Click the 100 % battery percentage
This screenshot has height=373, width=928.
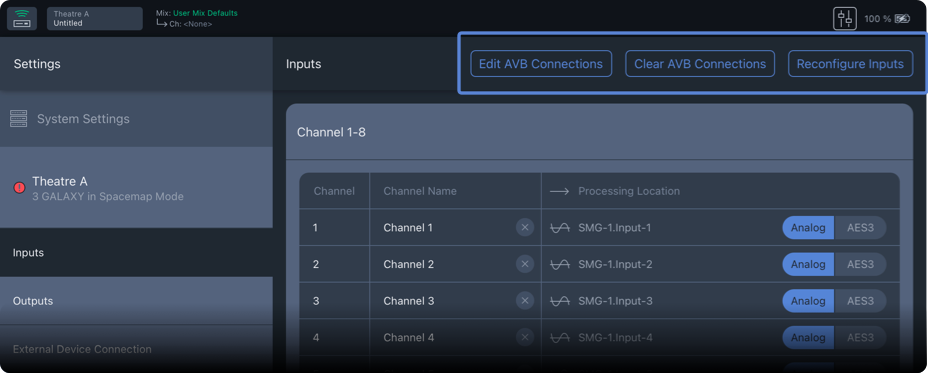tap(878, 19)
